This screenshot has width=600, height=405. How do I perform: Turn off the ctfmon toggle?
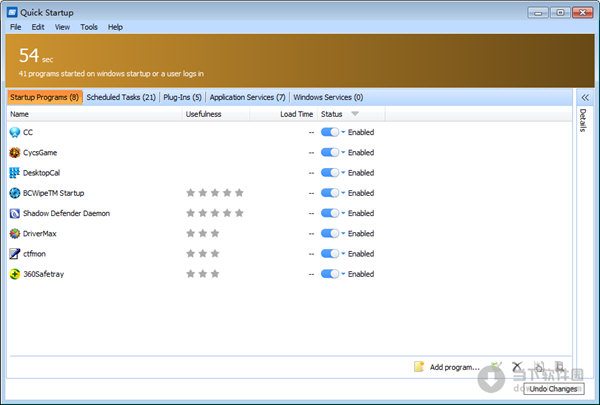click(x=330, y=254)
